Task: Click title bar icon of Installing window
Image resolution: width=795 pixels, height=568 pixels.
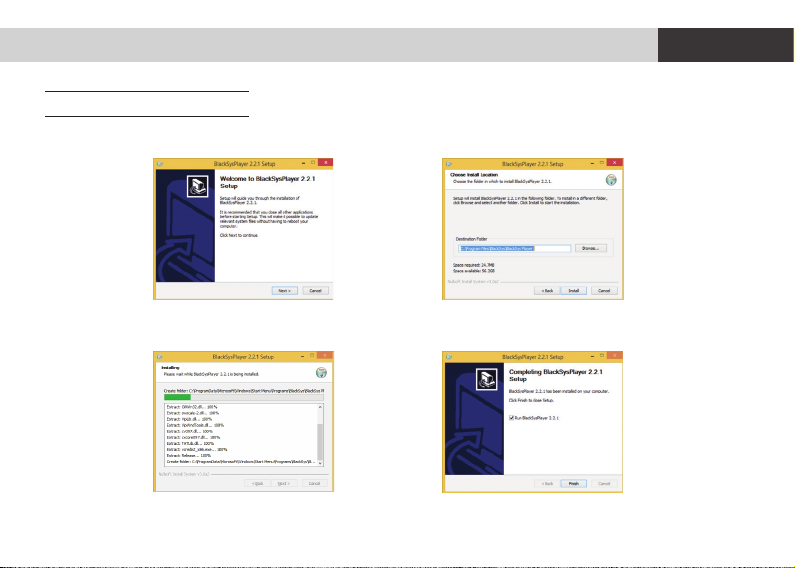Action: pyautogui.click(x=160, y=357)
